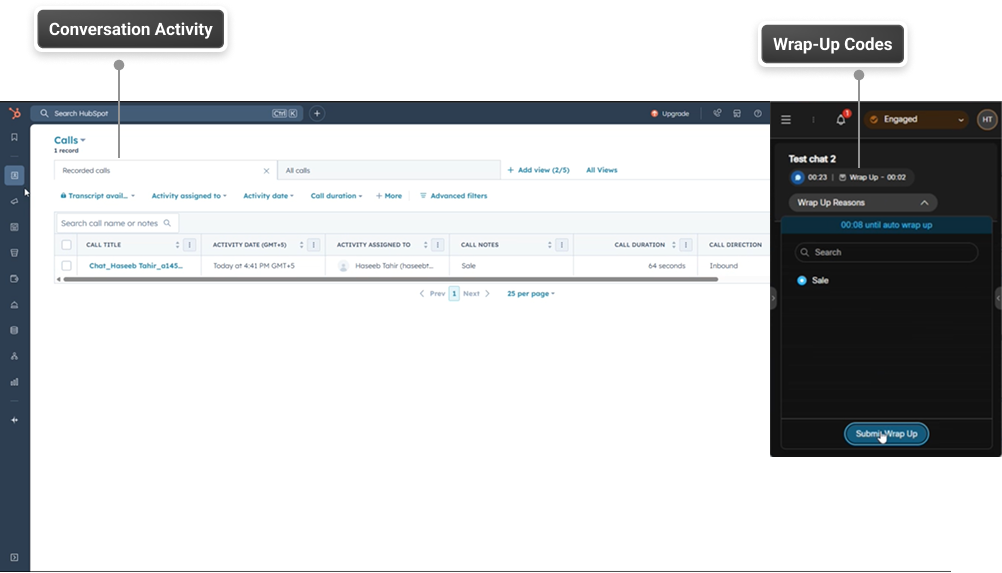Open Activity date filter dropdown
Image resolution: width=1002 pixels, height=573 pixels.
(268, 196)
